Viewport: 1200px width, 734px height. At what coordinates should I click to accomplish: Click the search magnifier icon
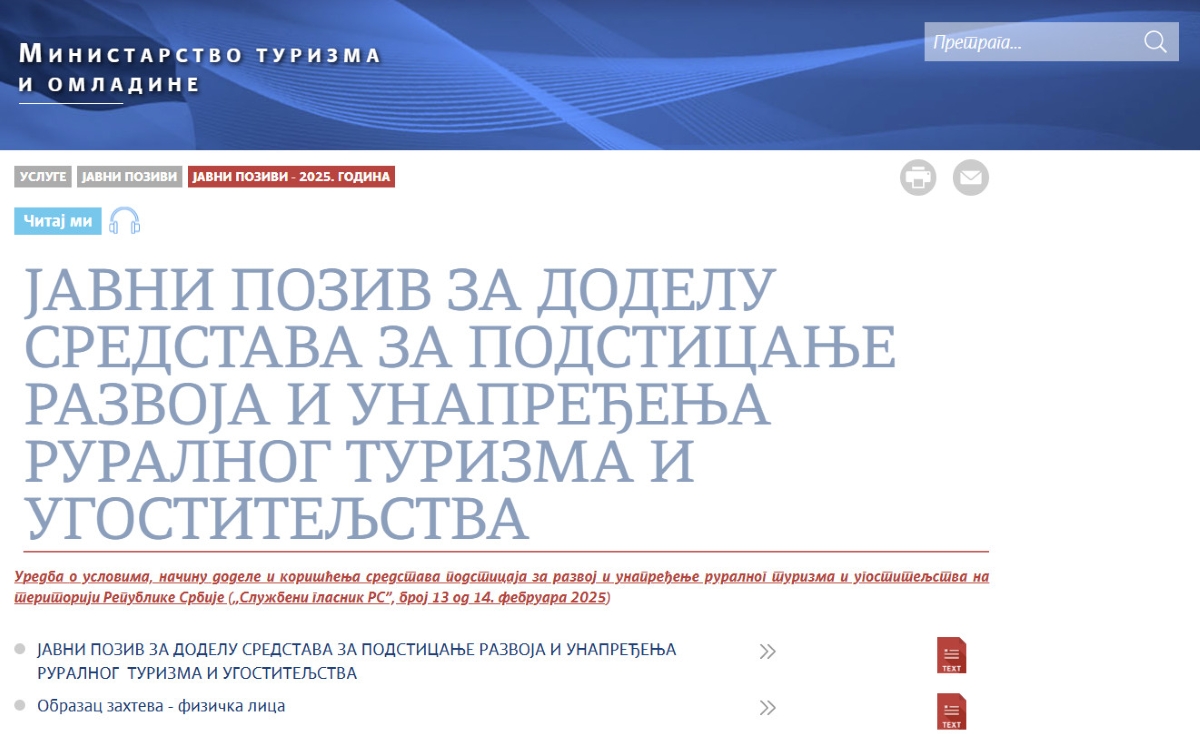pyautogui.click(x=1155, y=42)
